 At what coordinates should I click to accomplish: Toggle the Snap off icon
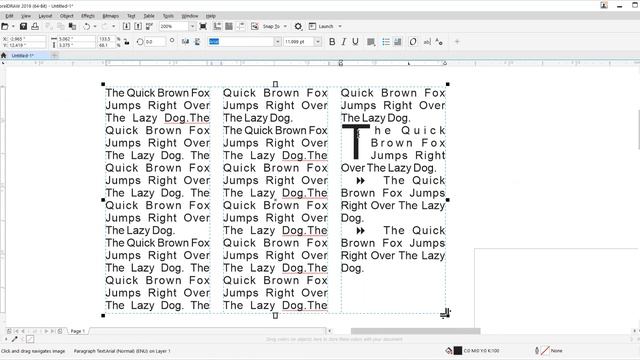coord(255,27)
